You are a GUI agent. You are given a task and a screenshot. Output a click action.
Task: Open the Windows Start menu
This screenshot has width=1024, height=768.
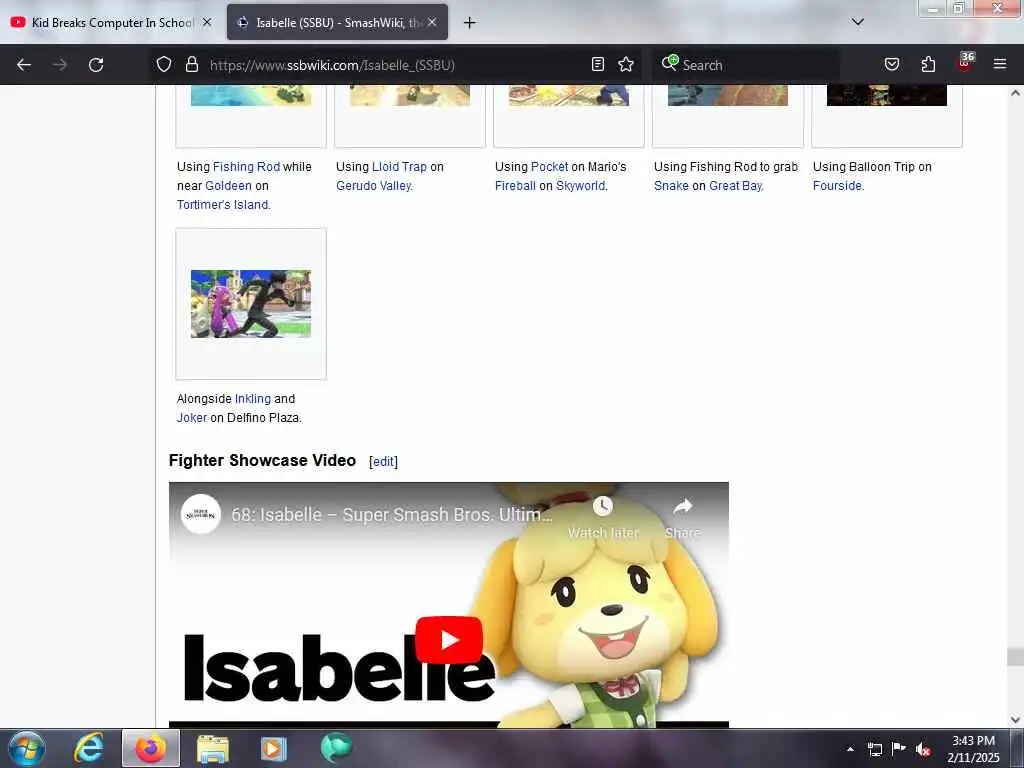(x=27, y=749)
